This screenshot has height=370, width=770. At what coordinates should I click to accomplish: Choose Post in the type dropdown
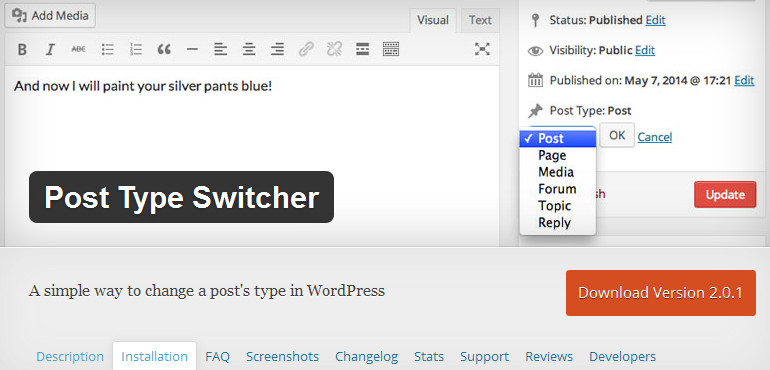pyautogui.click(x=557, y=139)
